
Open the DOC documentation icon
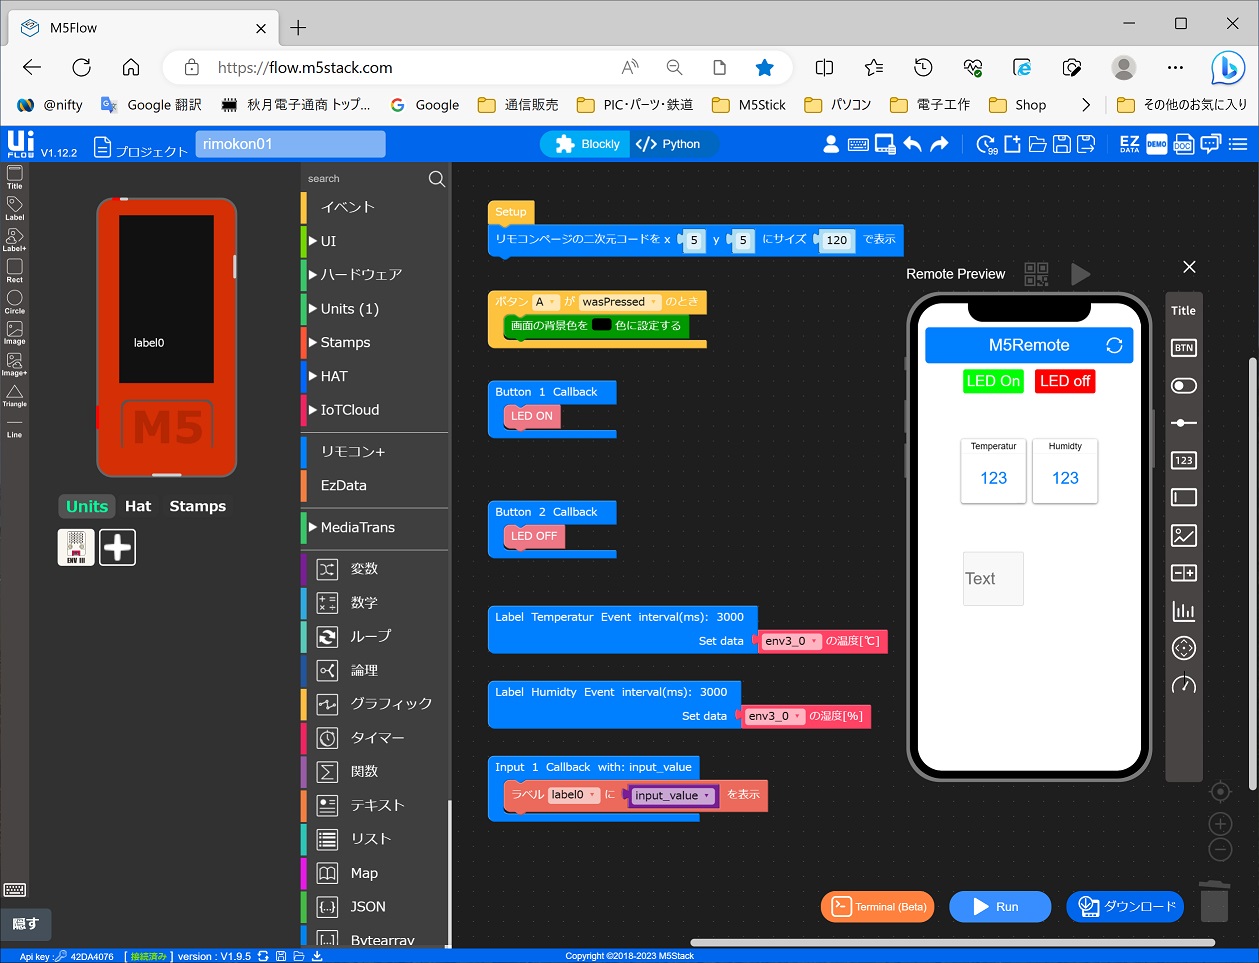pos(1183,144)
